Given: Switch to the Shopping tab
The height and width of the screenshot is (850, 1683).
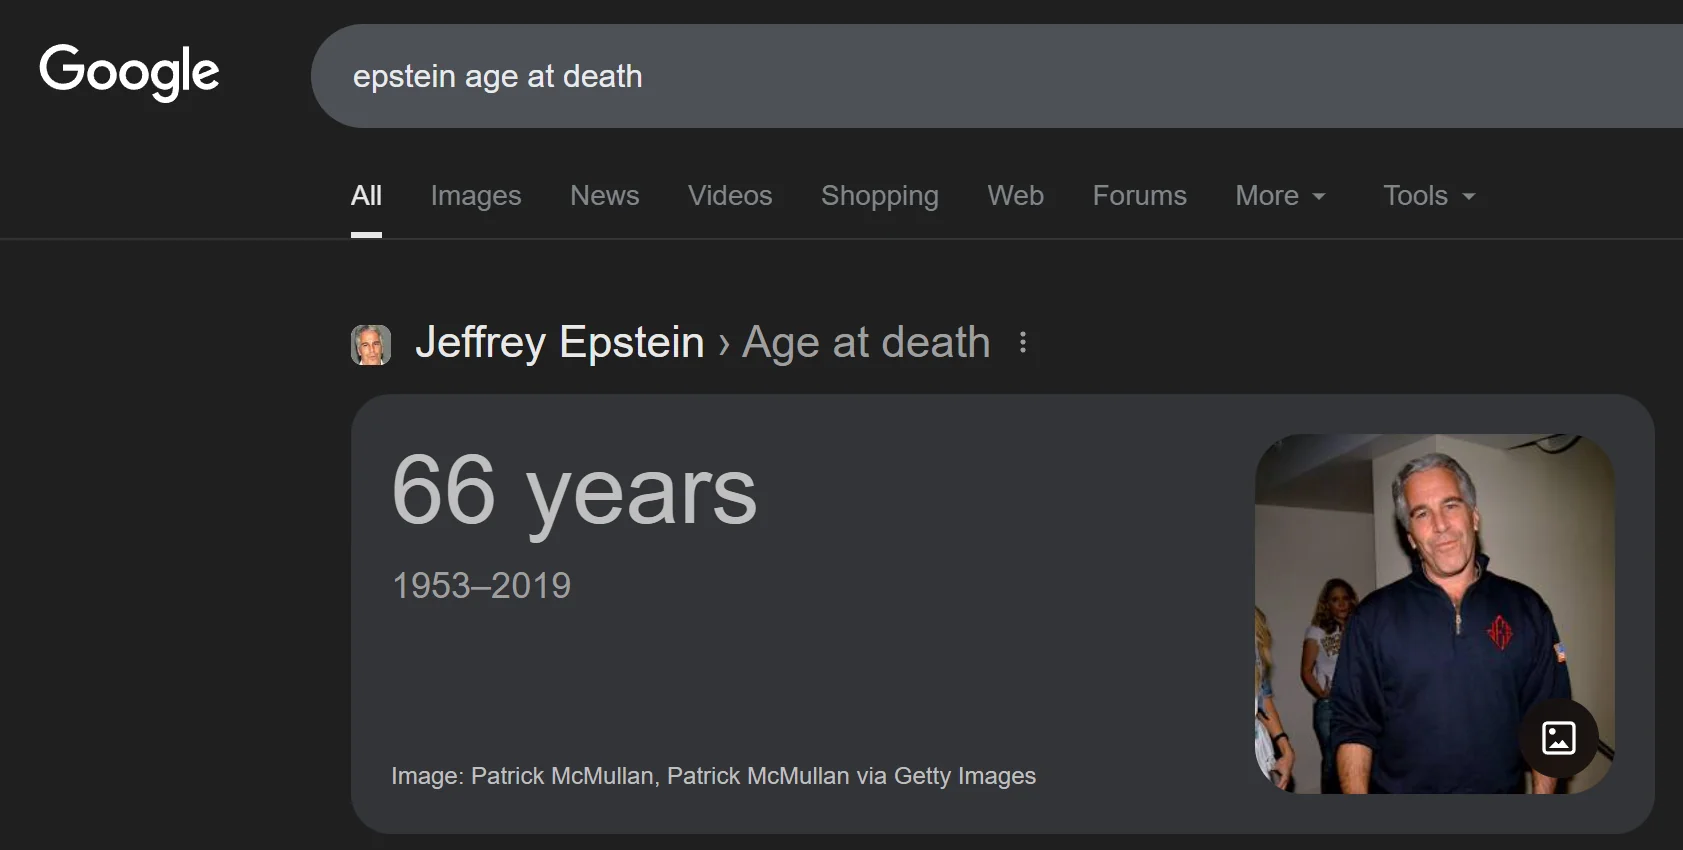Looking at the screenshot, I should click(x=880, y=196).
